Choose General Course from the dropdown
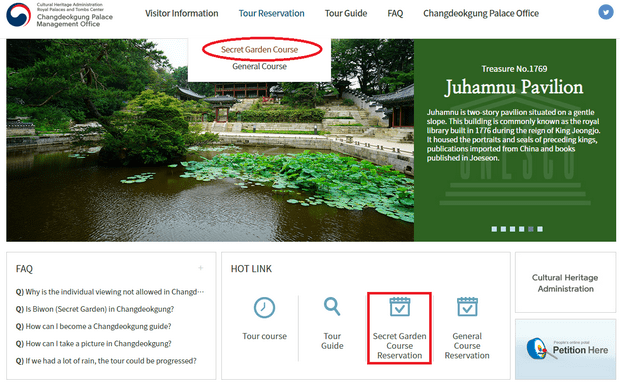This screenshot has height=383, width=620. [x=259, y=66]
